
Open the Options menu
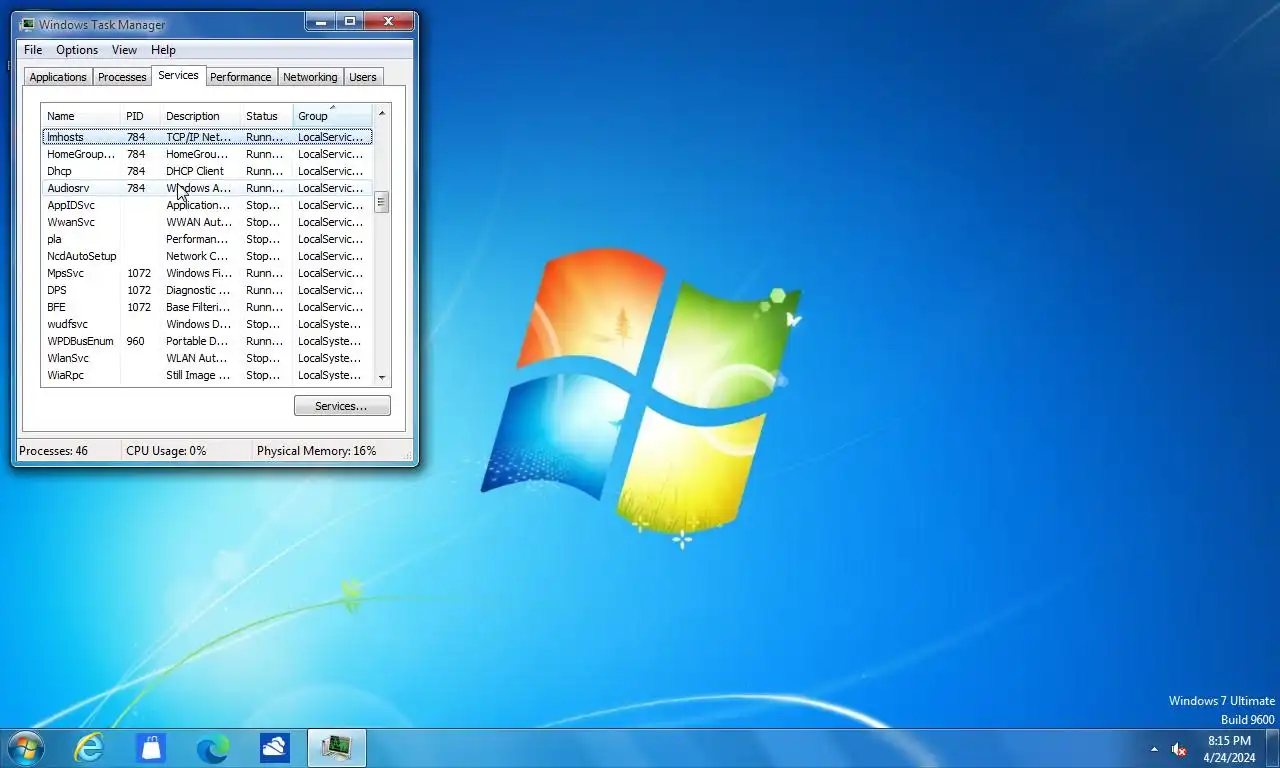(77, 50)
